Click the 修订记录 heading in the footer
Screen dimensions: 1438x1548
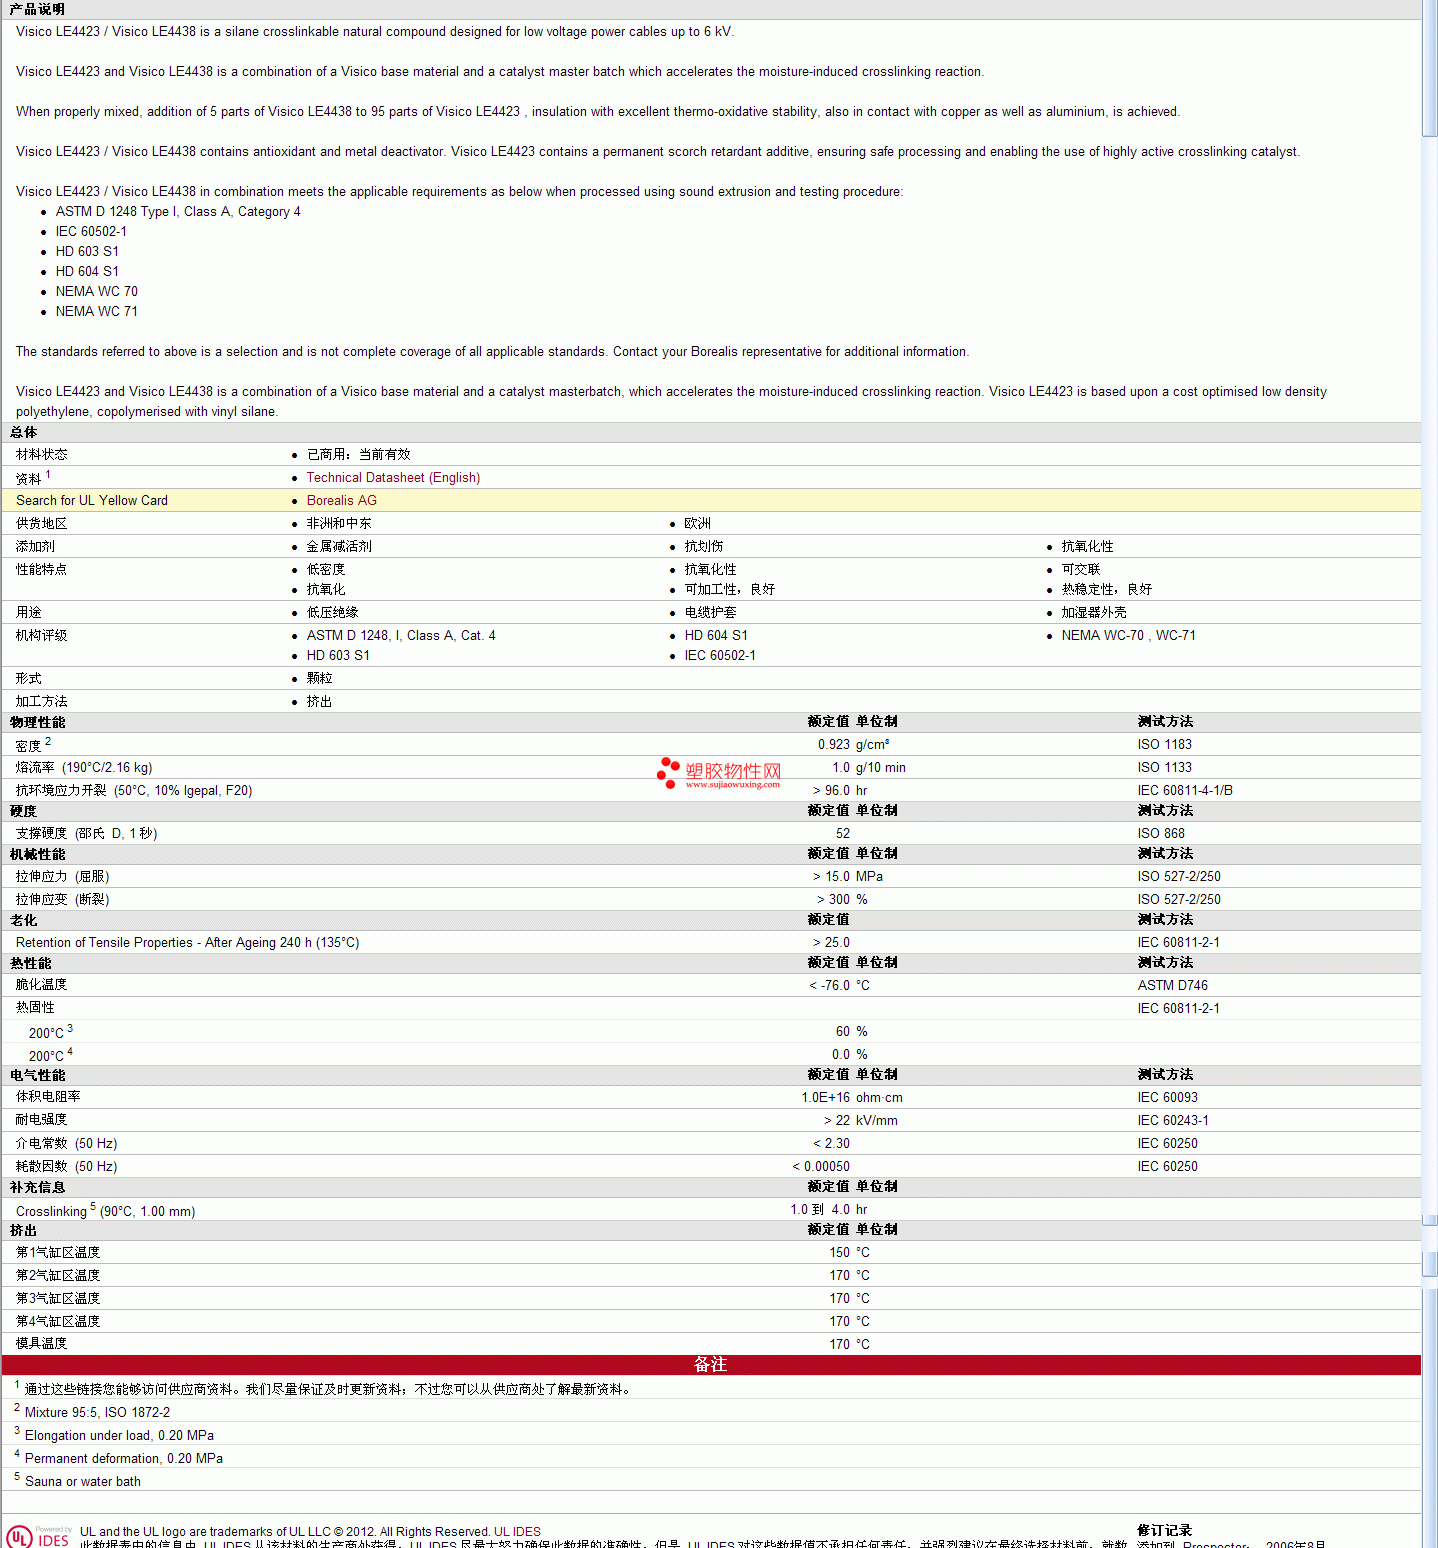(1165, 1531)
